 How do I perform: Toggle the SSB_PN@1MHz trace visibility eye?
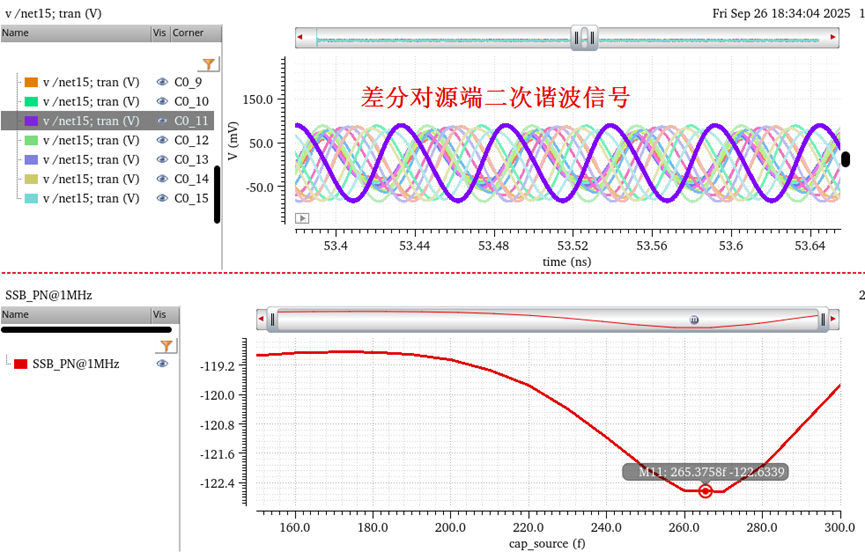click(x=162, y=364)
